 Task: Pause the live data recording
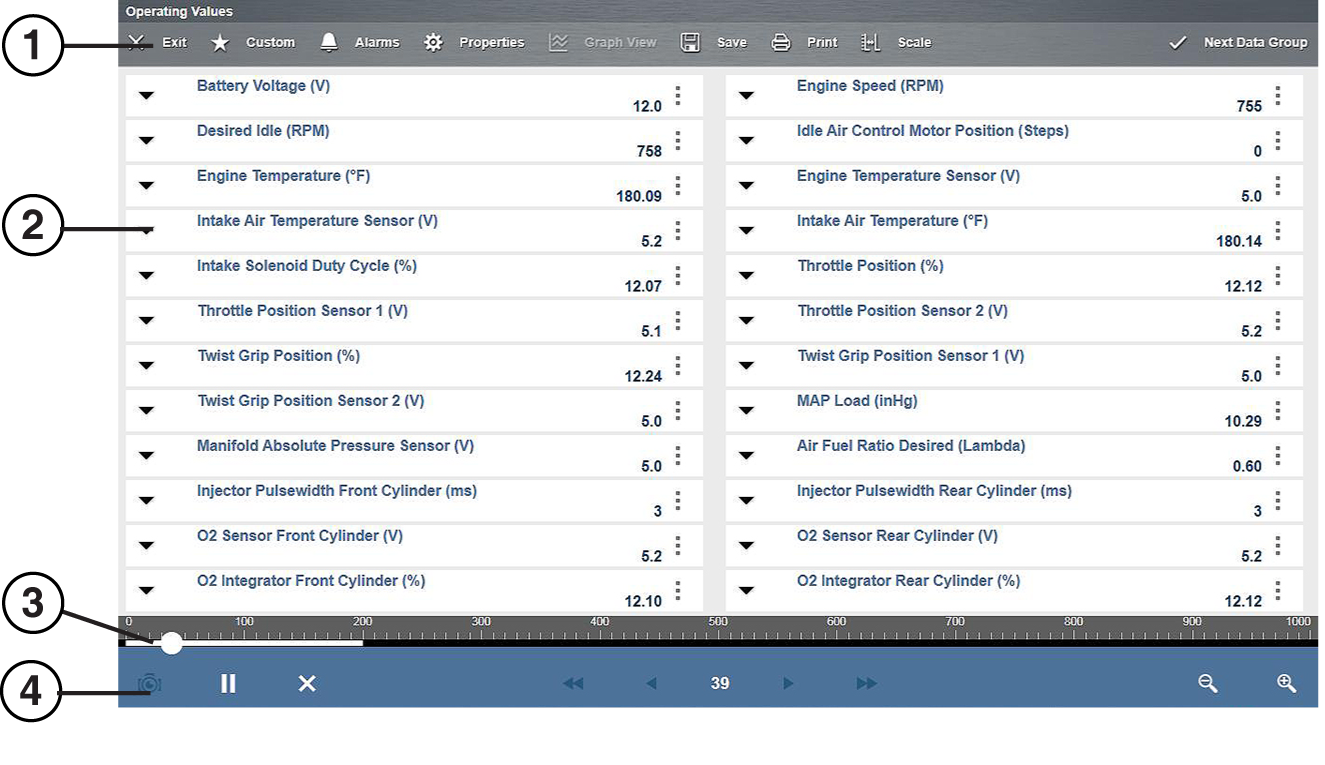point(228,684)
